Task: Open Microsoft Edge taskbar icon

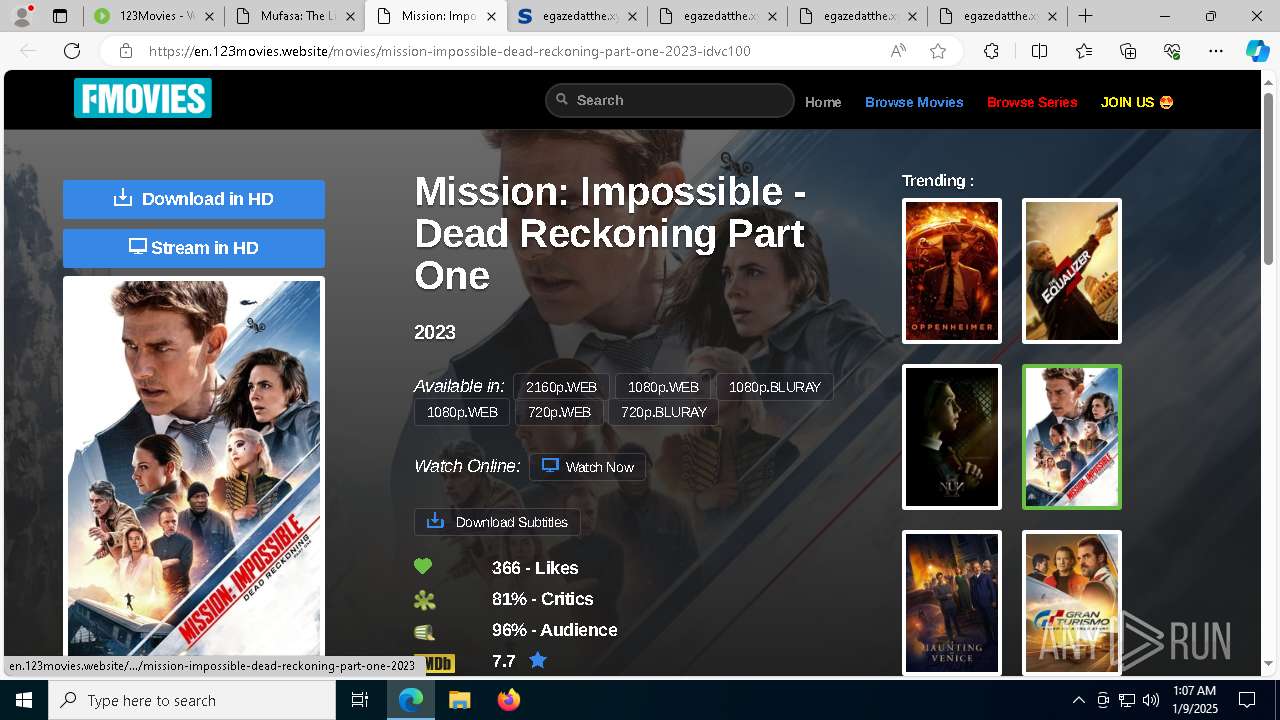Action: tap(411, 700)
